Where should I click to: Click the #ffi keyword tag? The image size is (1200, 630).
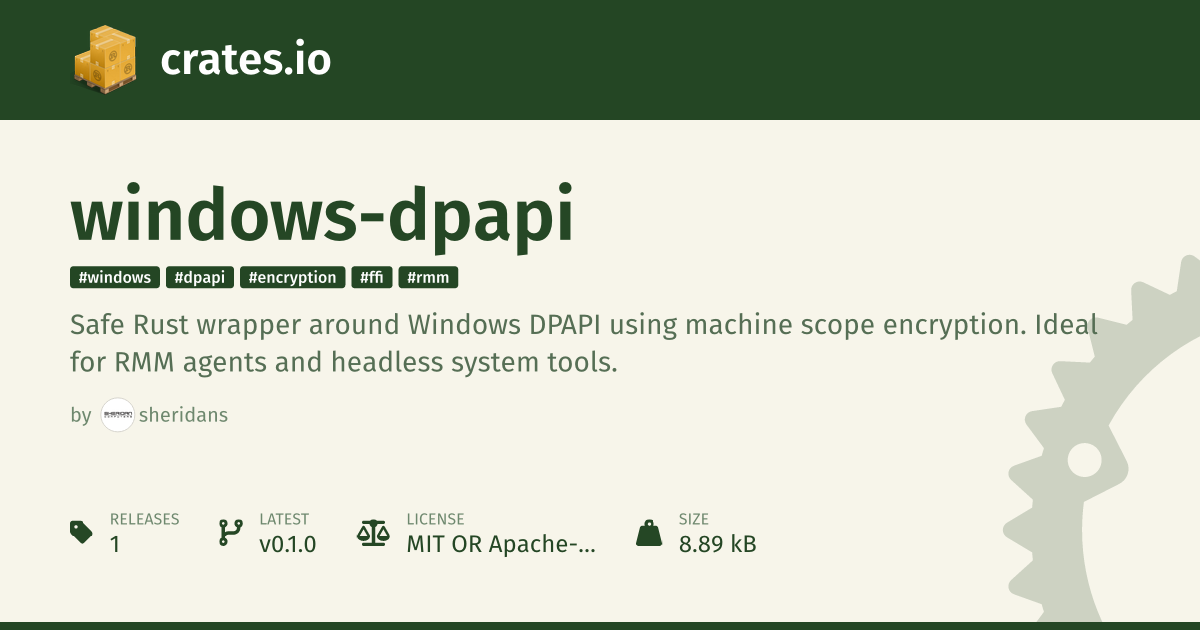point(372,278)
